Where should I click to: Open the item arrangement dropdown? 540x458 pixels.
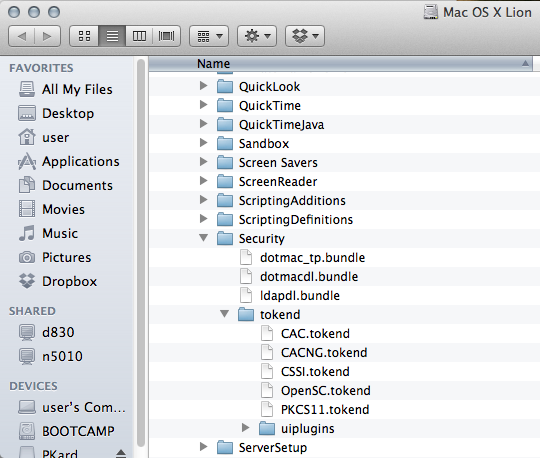209,36
